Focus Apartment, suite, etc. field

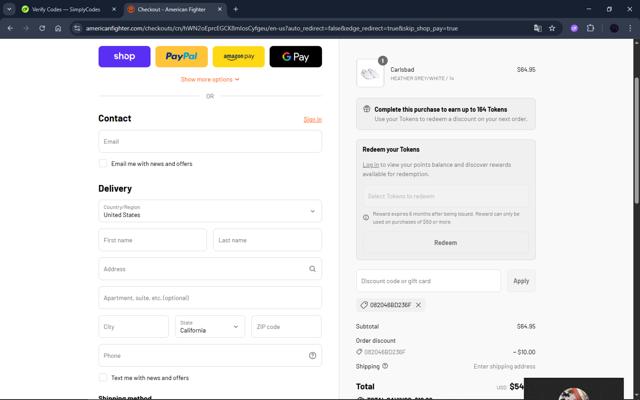pos(210,298)
